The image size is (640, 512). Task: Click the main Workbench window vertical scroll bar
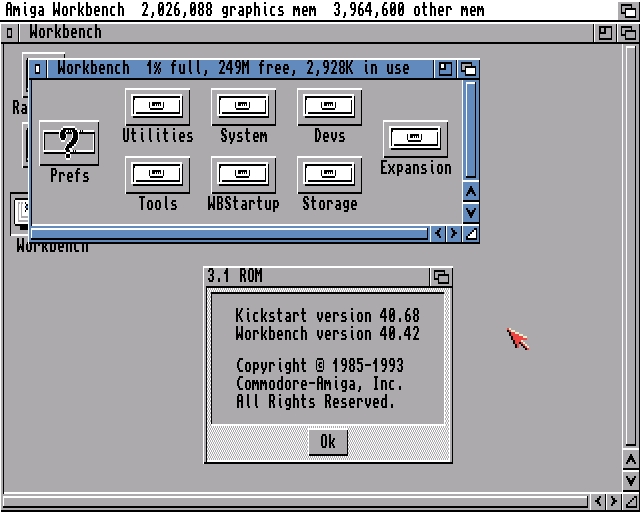pyautogui.click(x=631, y=246)
